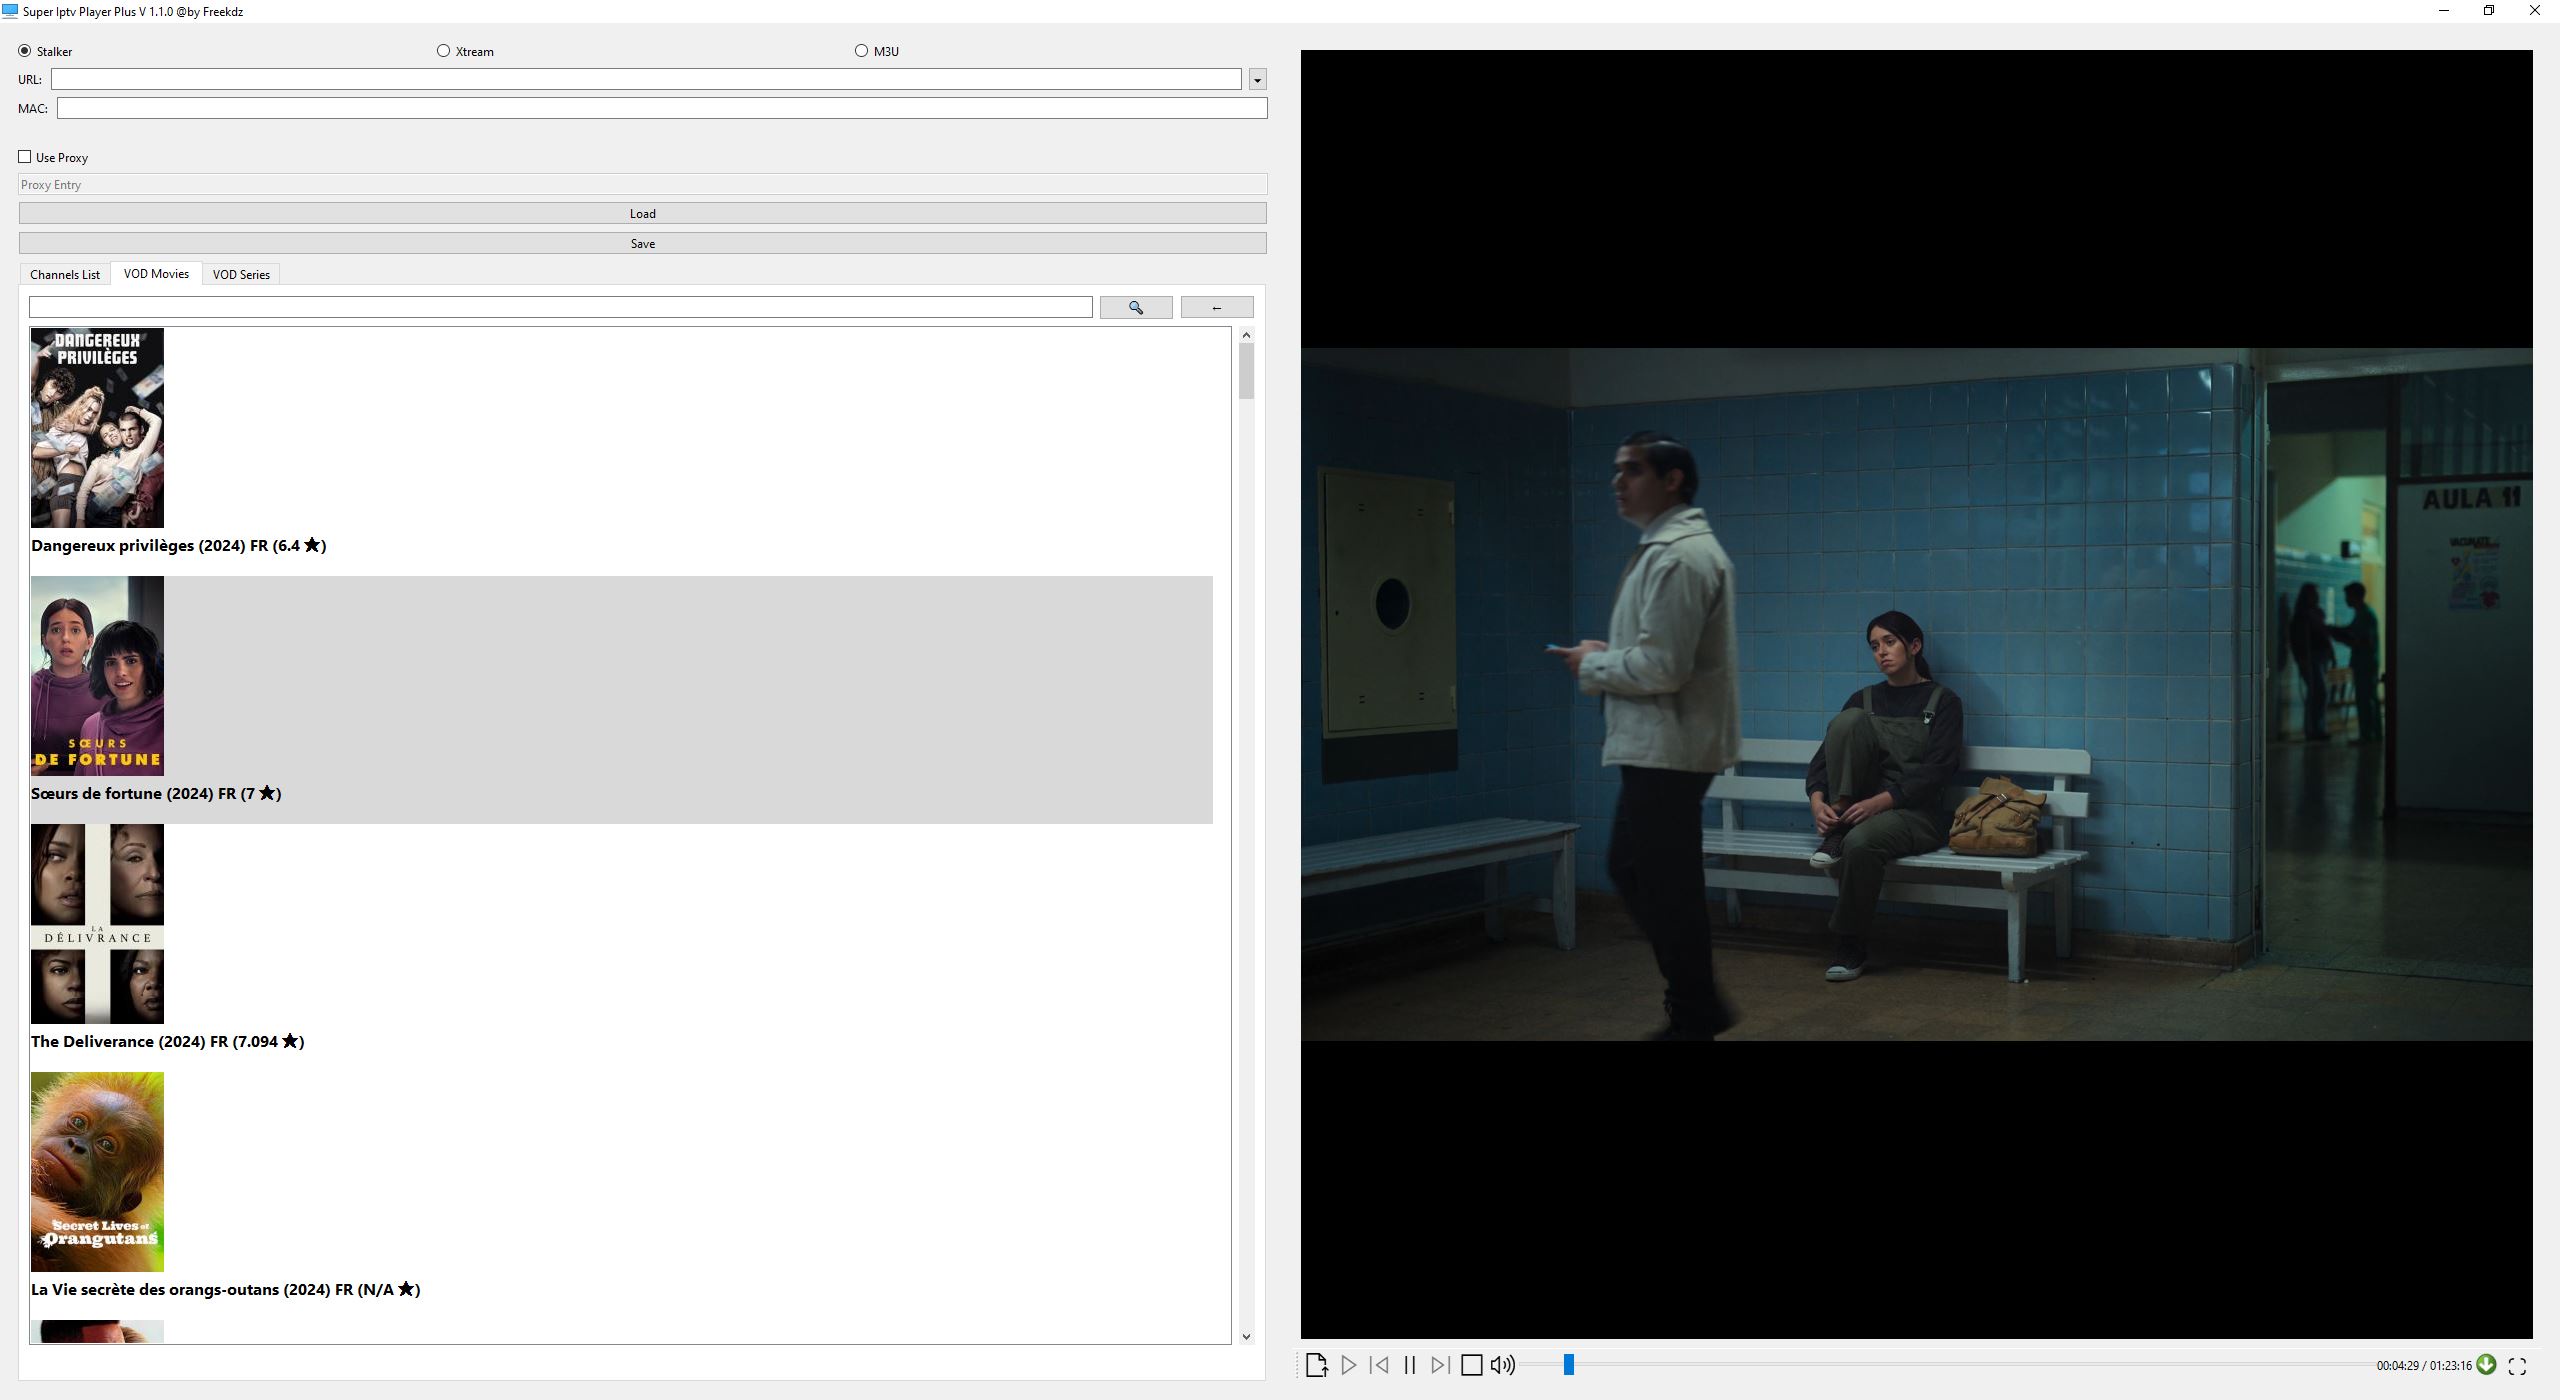Close the Super Iptv Player window
The height and width of the screenshot is (1400, 2560).
click(x=2535, y=11)
